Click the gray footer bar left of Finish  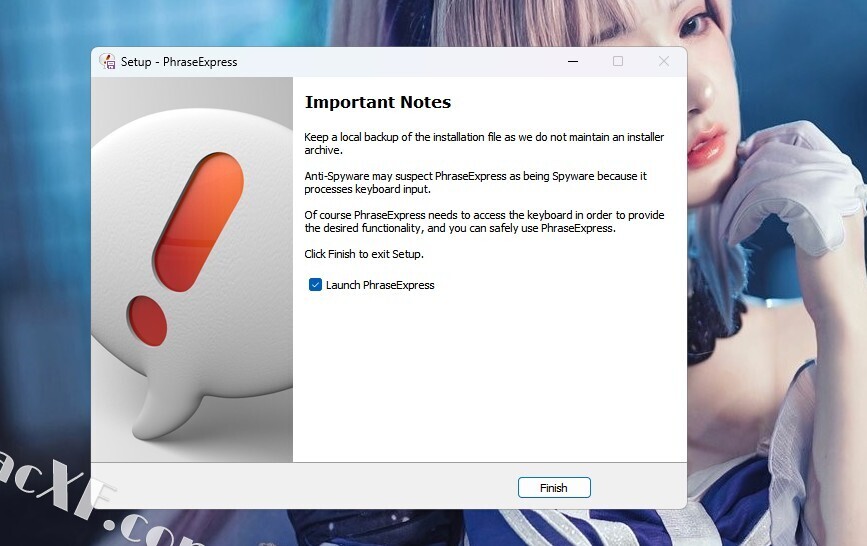click(x=304, y=486)
